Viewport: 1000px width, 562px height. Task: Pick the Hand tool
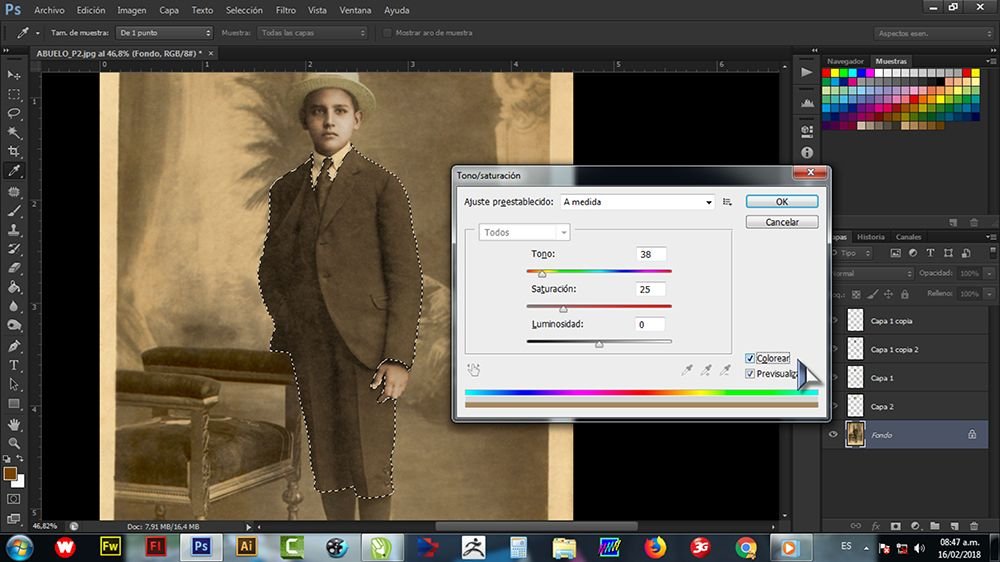coord(13,424)
